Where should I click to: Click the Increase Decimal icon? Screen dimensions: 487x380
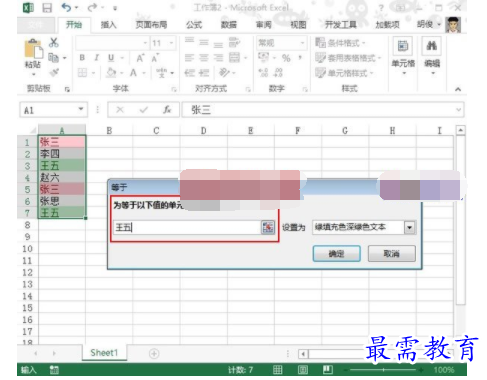[x=263, y=72]
